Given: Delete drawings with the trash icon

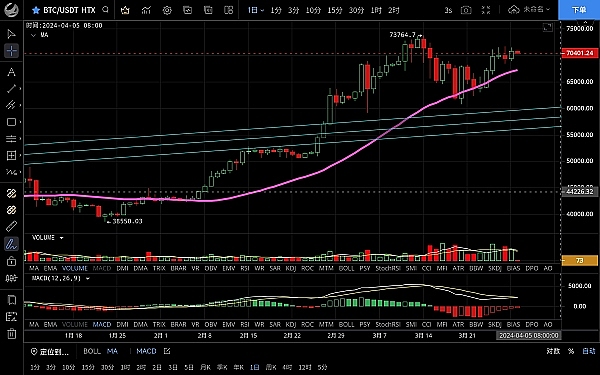Looking at the screenshot, I should tap(11, 333).
